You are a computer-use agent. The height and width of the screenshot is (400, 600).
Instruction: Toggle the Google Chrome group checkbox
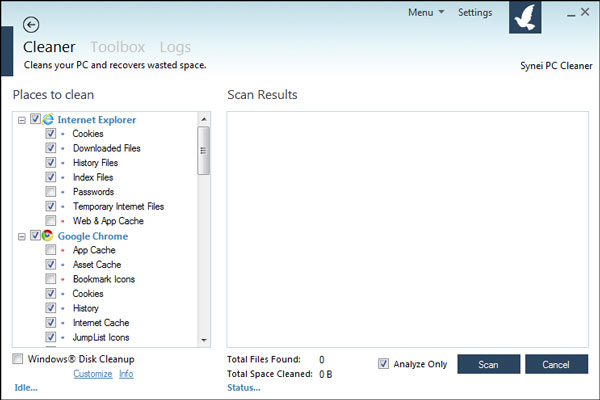(35, 235)
